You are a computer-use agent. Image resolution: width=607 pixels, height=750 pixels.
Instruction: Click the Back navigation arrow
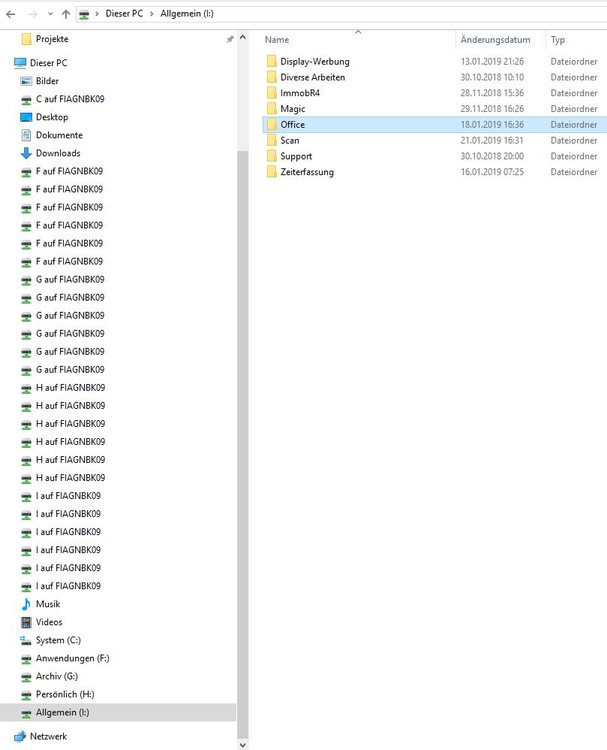(11, 14)
